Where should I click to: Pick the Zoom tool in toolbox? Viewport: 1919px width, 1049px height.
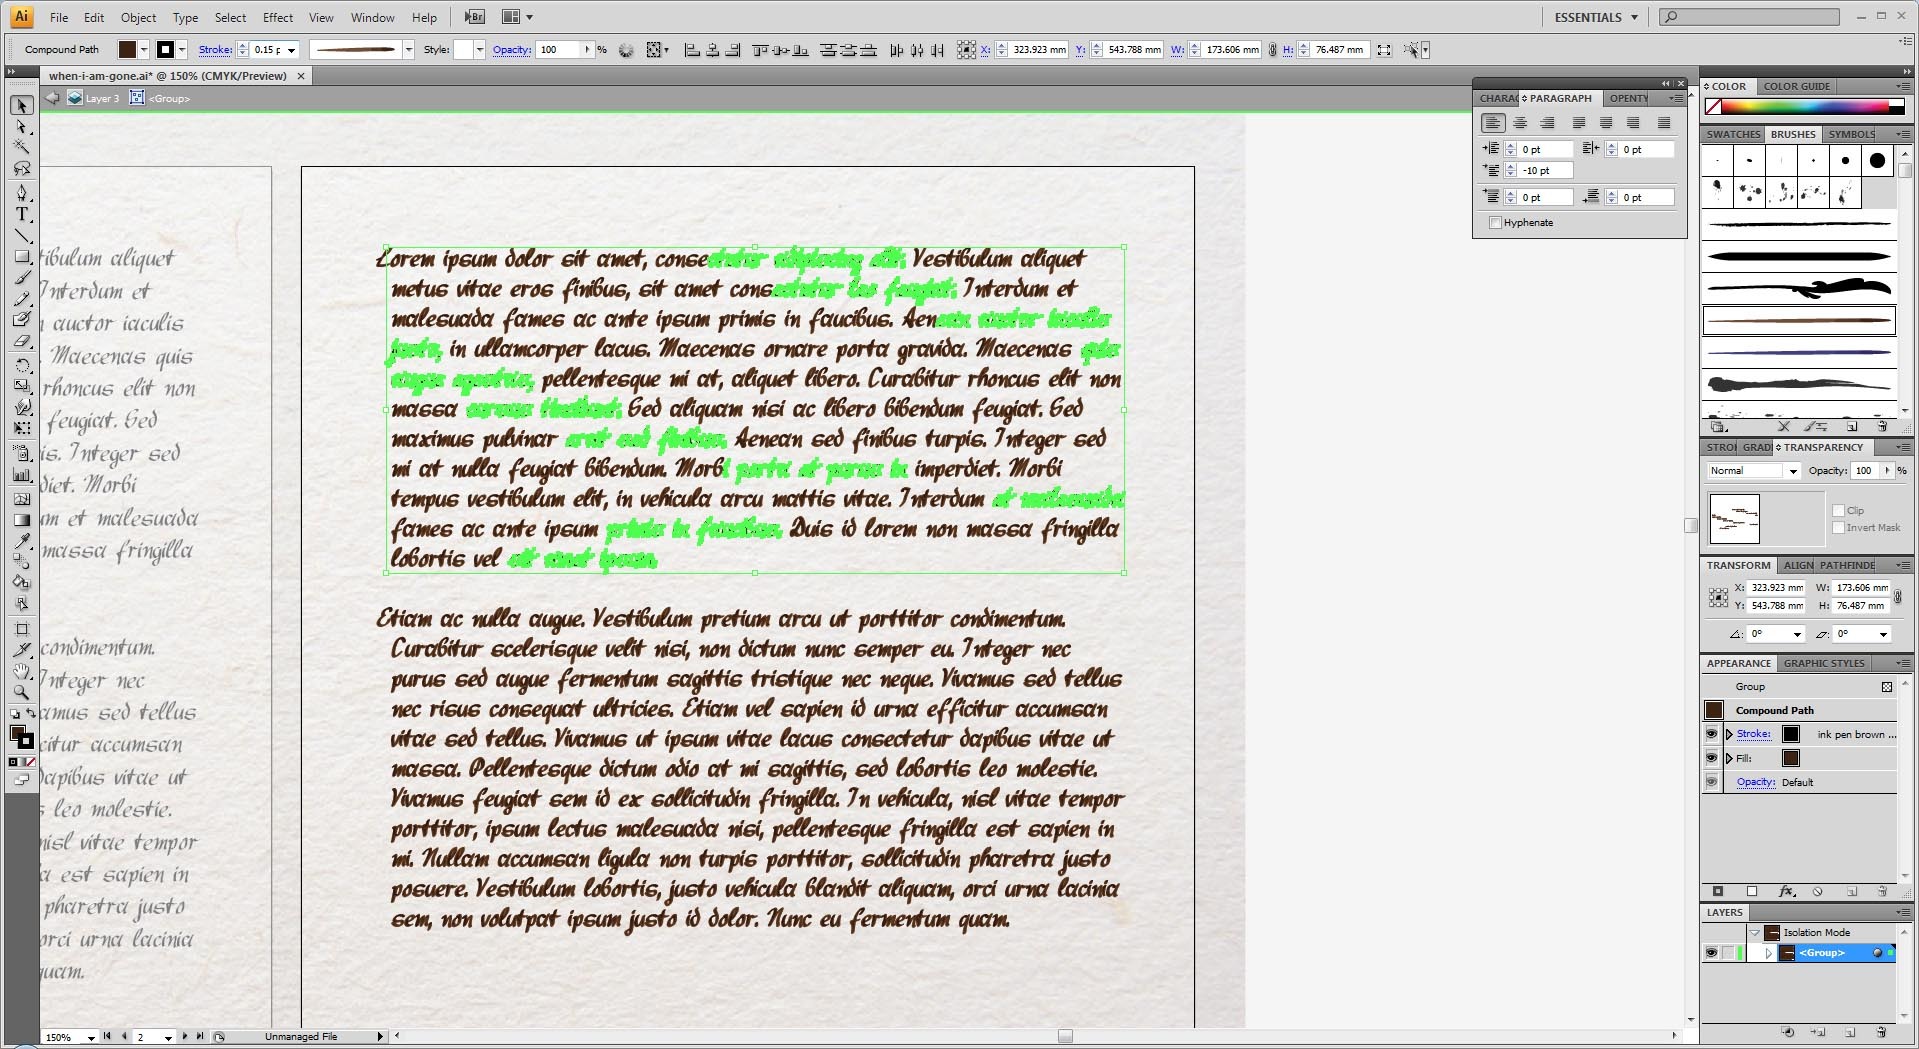click(x=22, y=692)
